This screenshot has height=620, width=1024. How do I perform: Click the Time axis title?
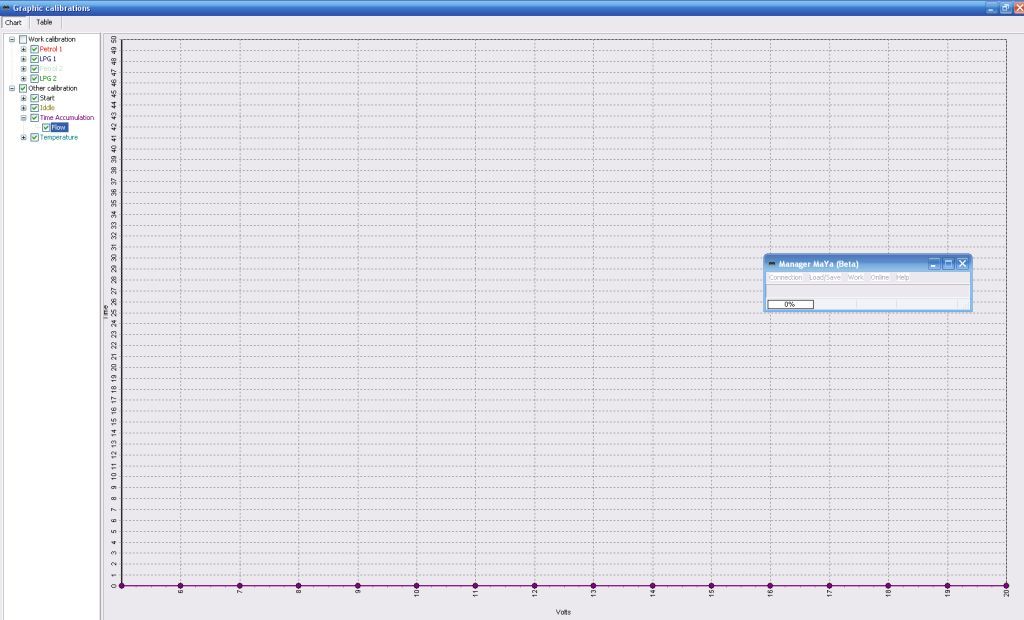[x=106, y=312]
